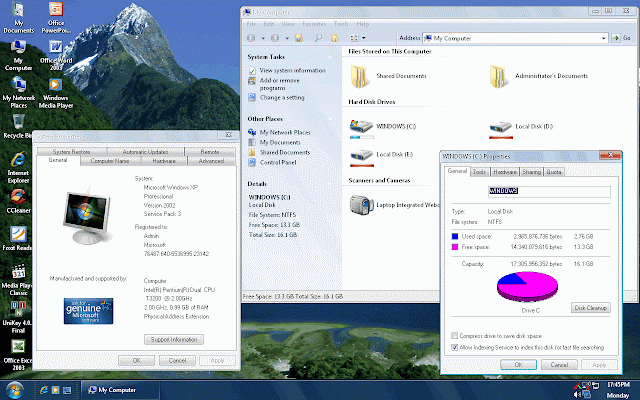Select the Laptop Integrated Webcam icon
This screenshot has width=640, height=400.
pyautogui.click(x=361, y=204)
